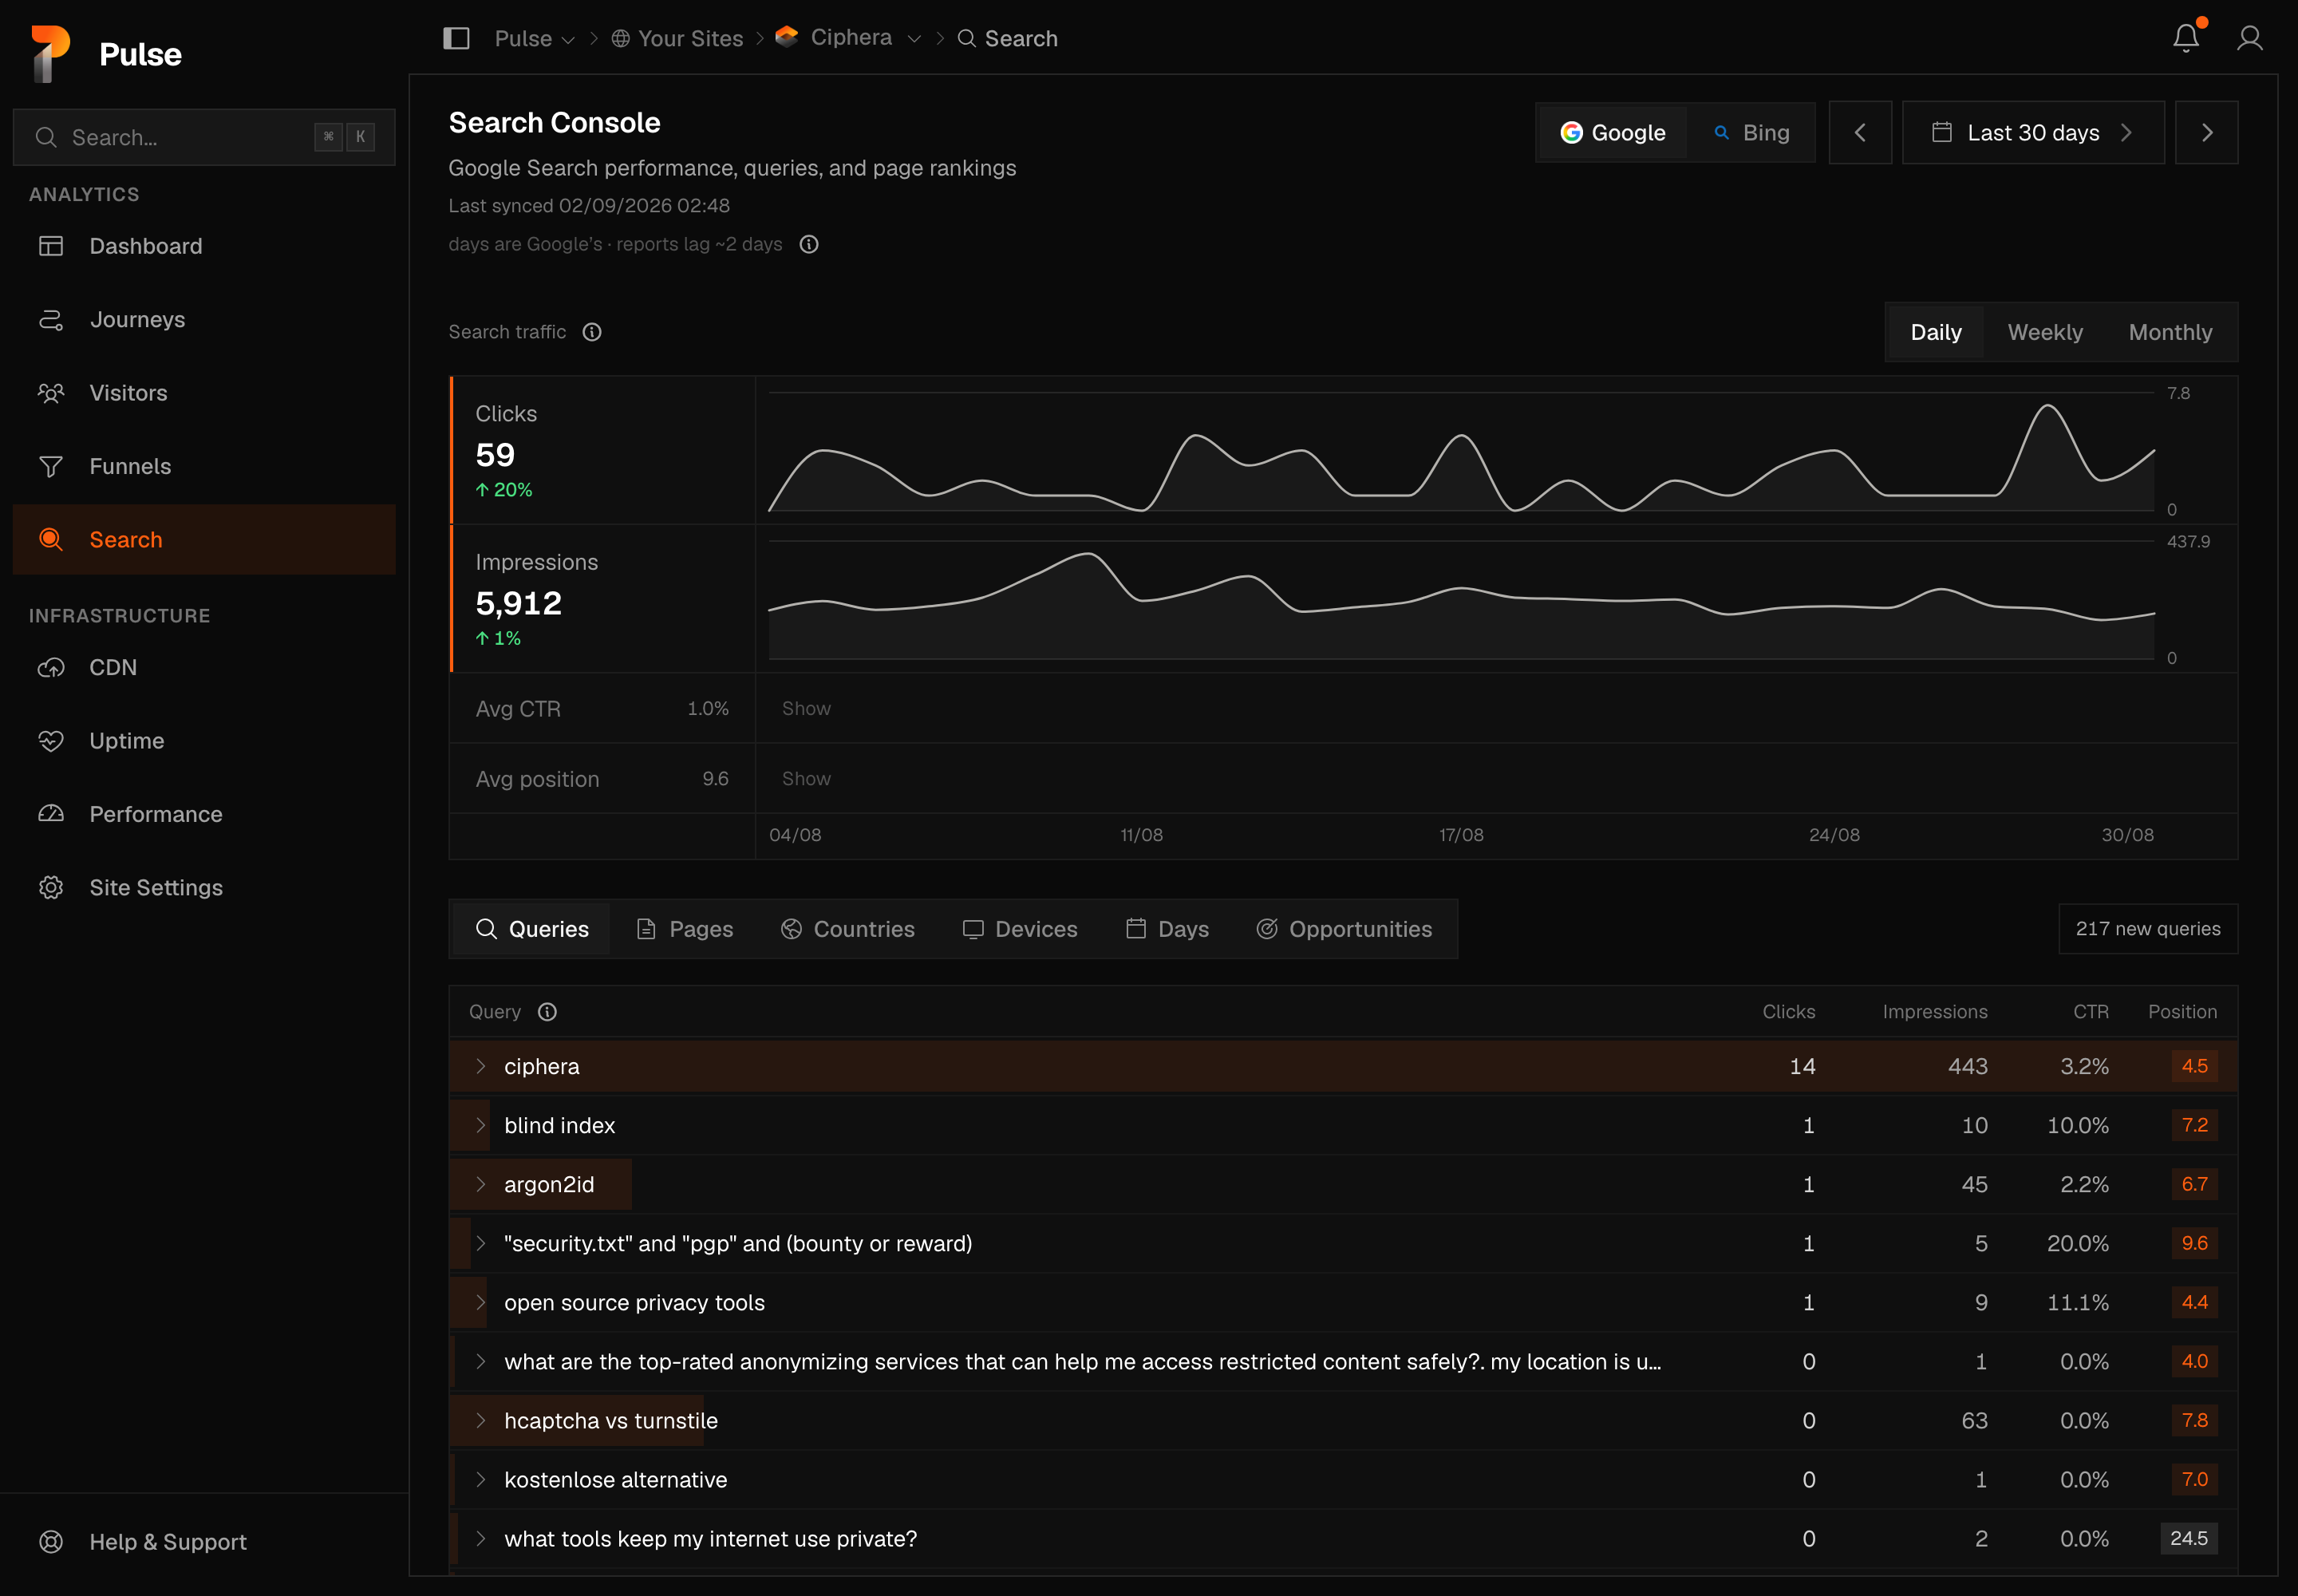Toggle the sidebar panel icon
The width and height of the screenshot is (2298, 1596).
456,38
